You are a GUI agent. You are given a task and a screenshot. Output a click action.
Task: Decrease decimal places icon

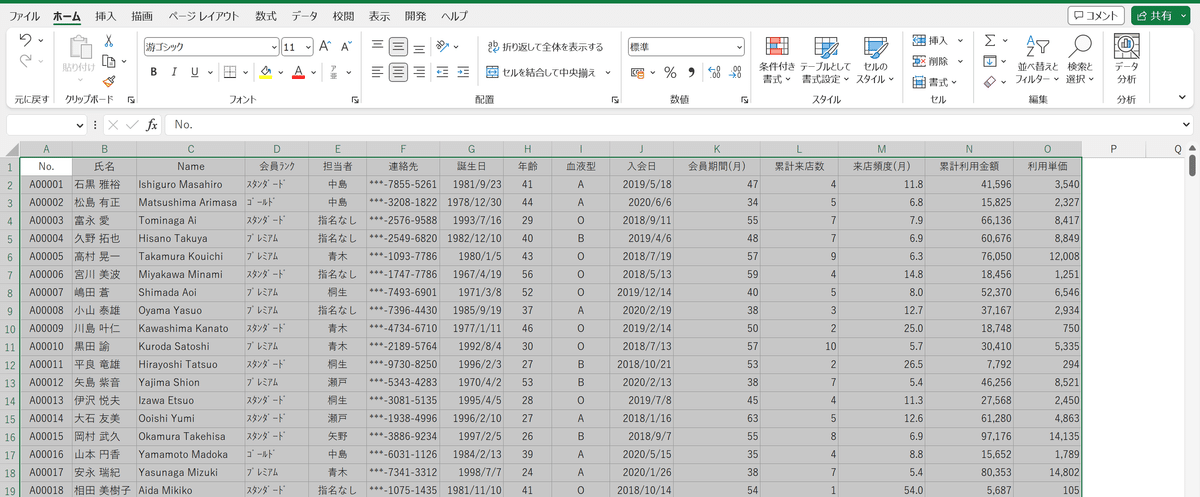pyautogui.click(x=737, y=72)
